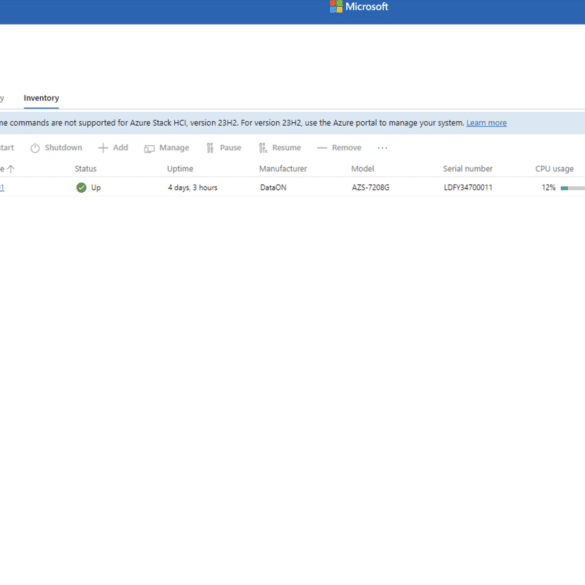
Task: Click the 'LDFY34700011' serial number cell
Action: [468, 188]
